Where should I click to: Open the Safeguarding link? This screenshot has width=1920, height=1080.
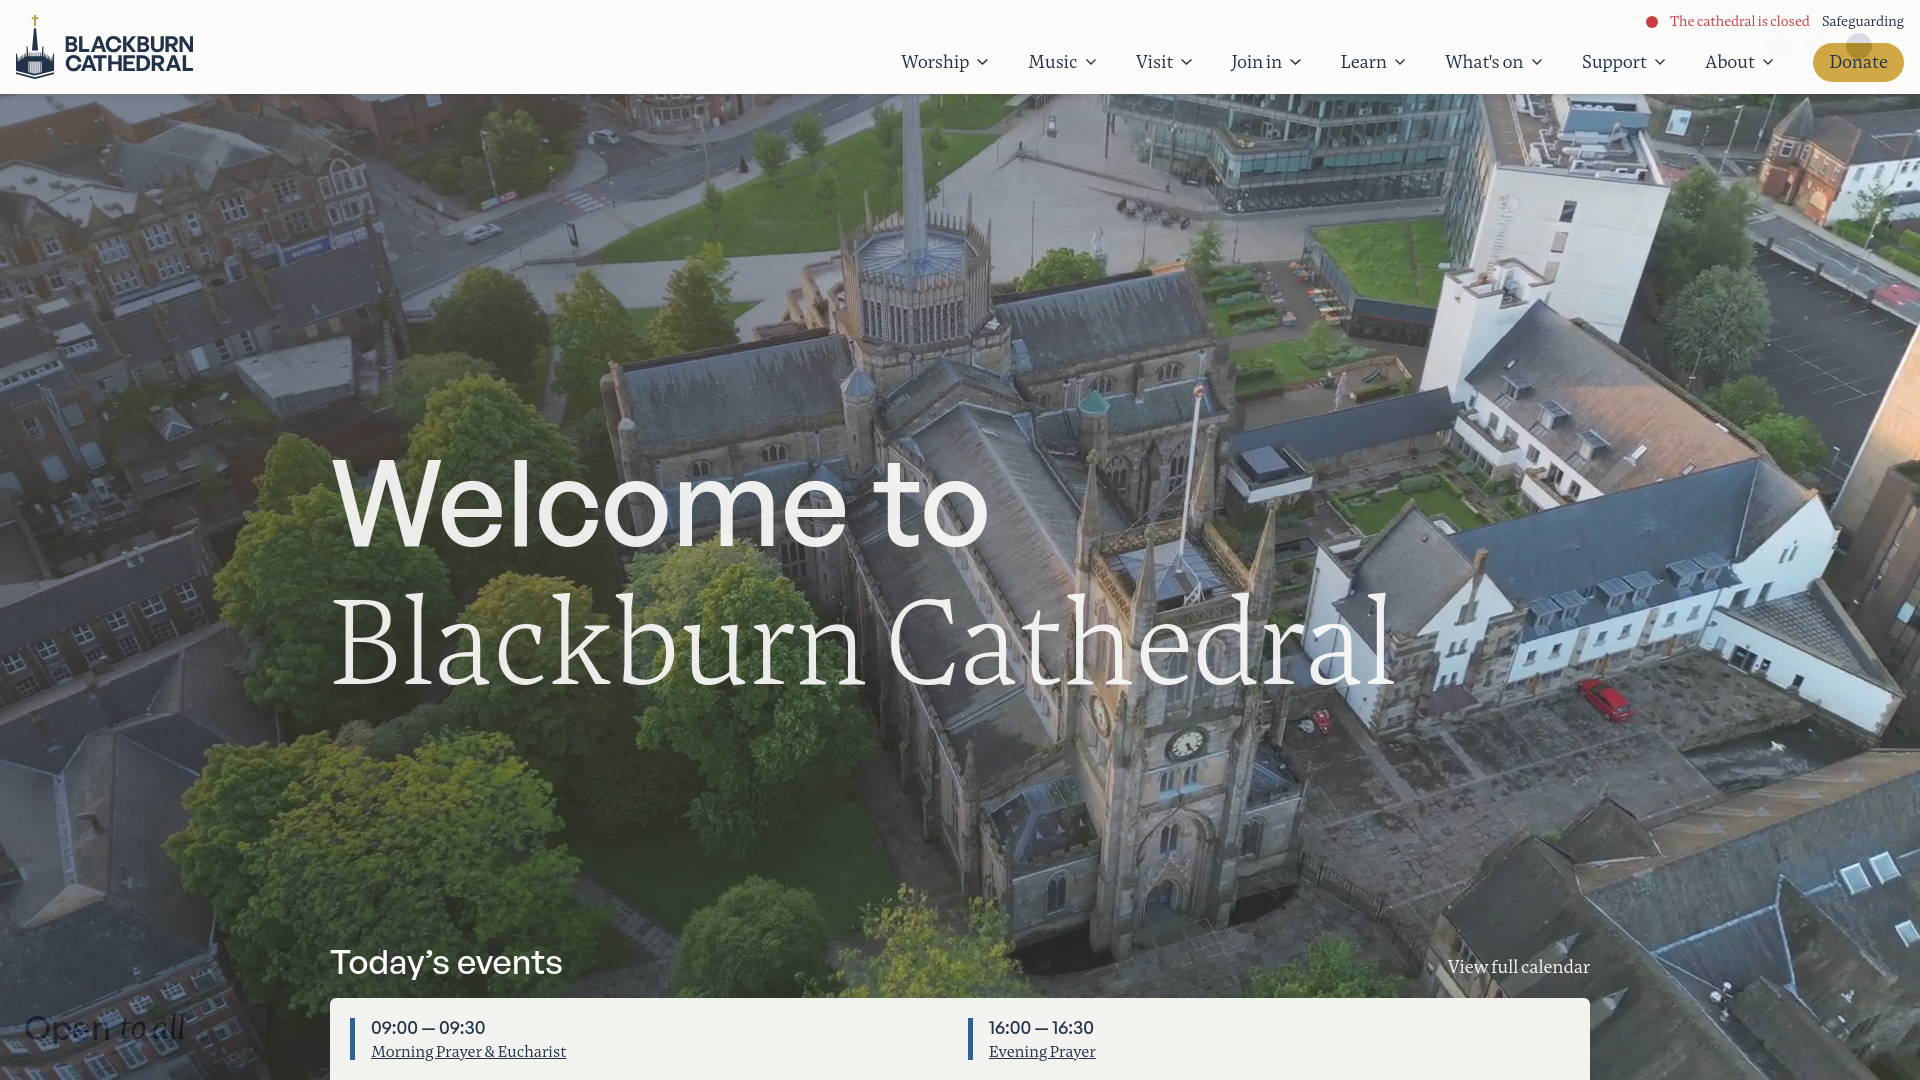[x=1862, y=21]
